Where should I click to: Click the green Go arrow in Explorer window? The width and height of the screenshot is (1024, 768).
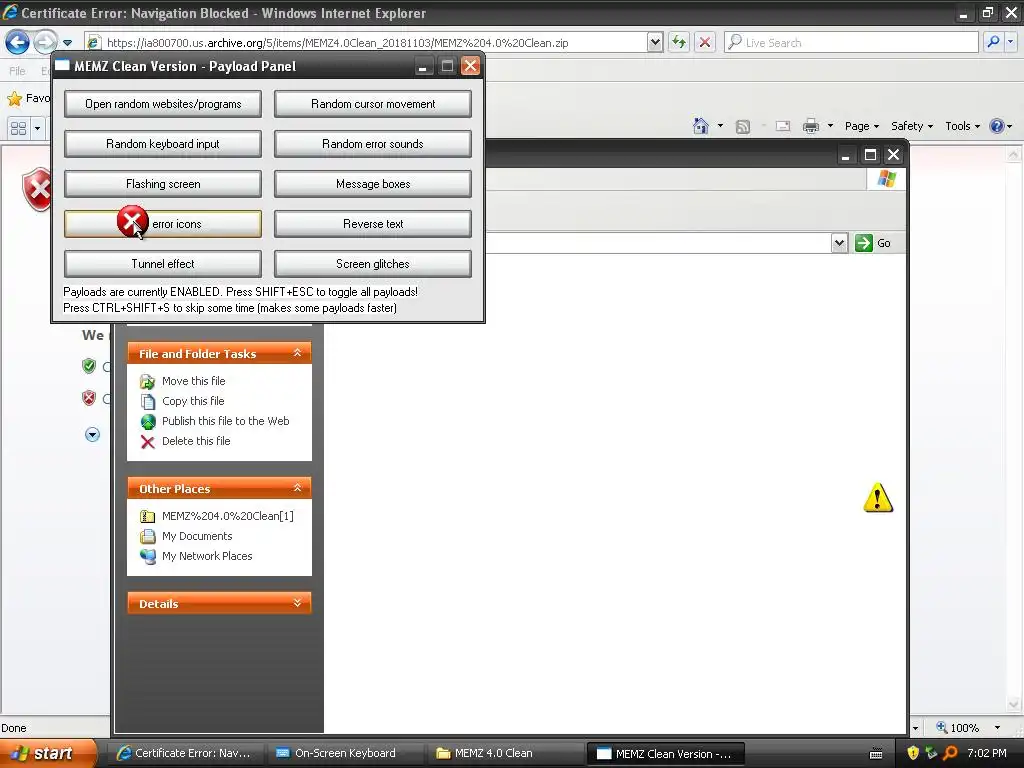click(x=863, y=243)
